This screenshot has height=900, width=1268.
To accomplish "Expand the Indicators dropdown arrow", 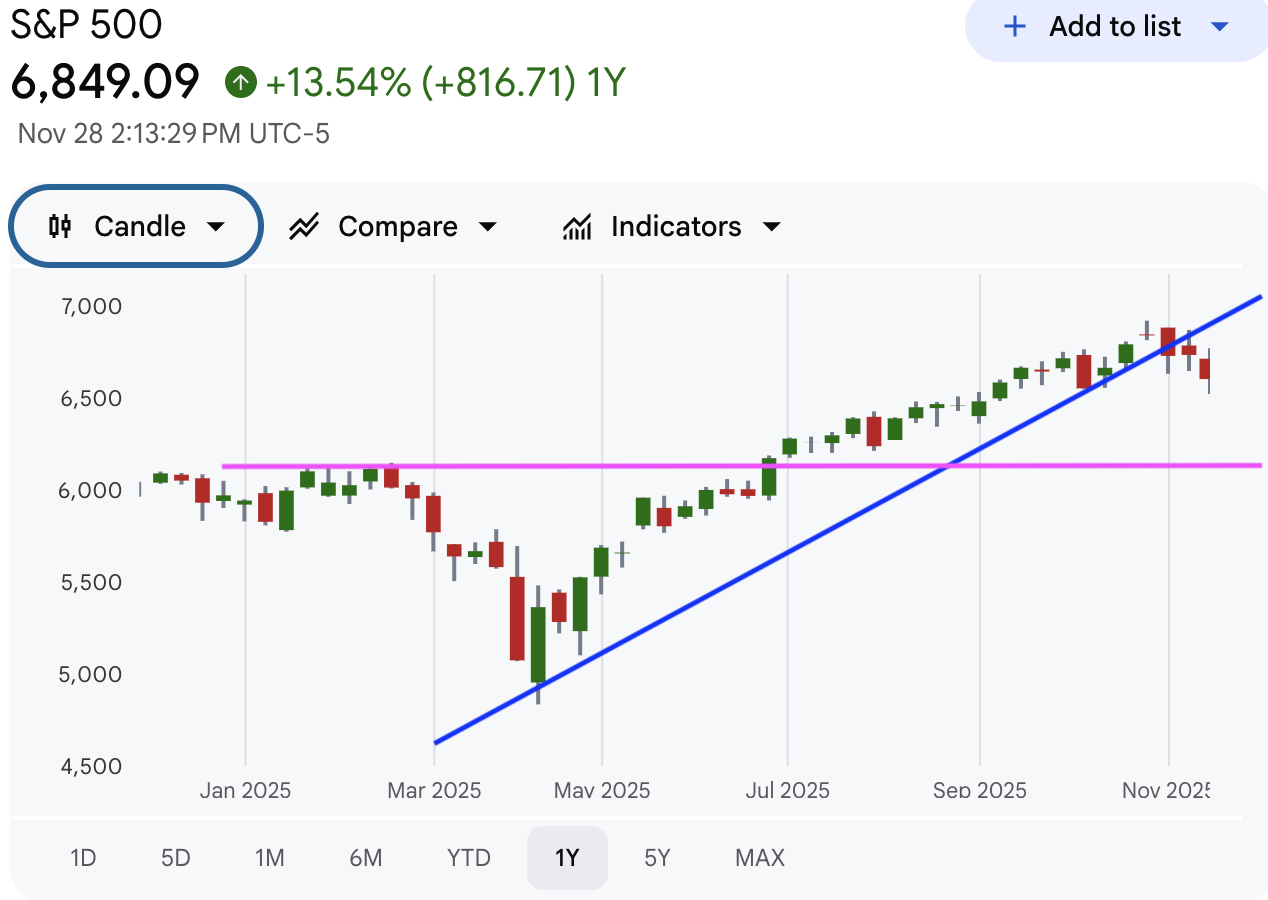I will (x=771, y=227).
